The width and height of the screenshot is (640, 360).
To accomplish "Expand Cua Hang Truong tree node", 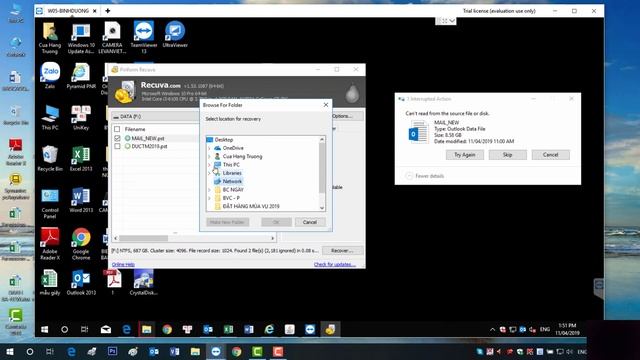I will point(209,156).
